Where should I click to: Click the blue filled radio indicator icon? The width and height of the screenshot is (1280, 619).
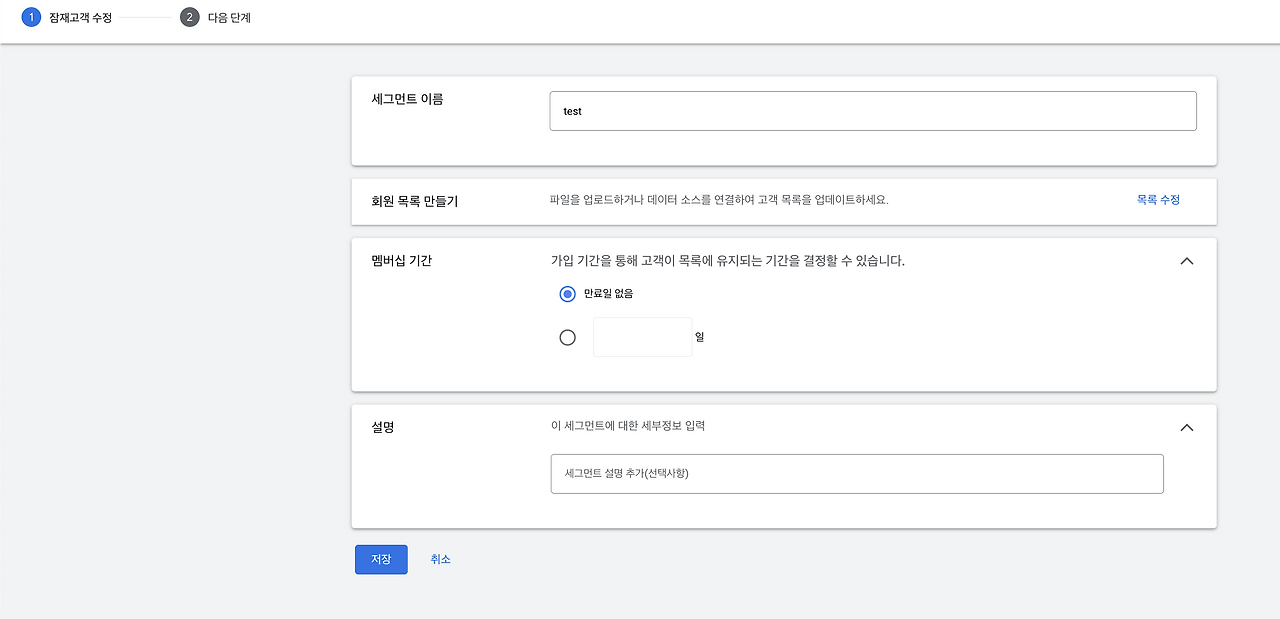567,294
